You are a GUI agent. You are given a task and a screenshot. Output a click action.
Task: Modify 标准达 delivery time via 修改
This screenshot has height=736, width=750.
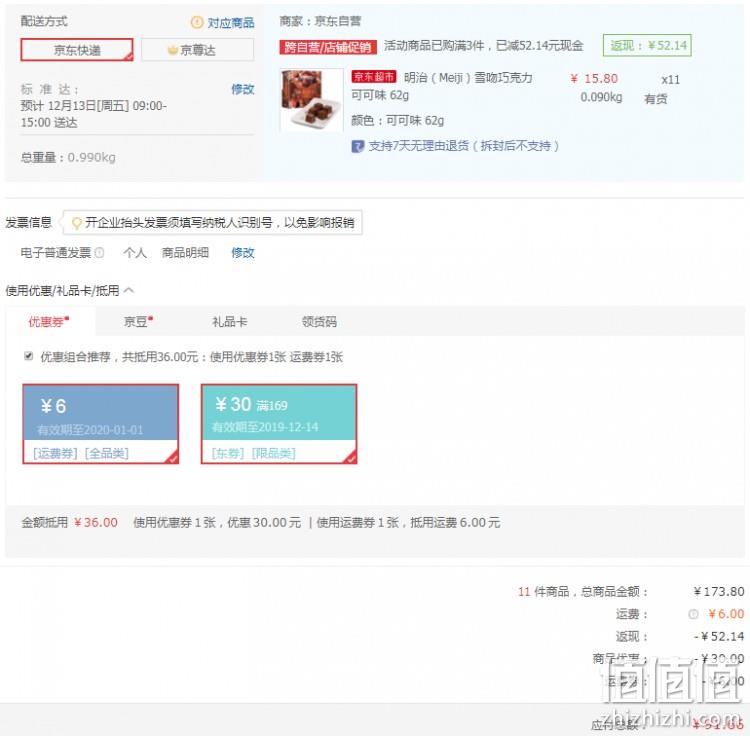coord(243,89)
